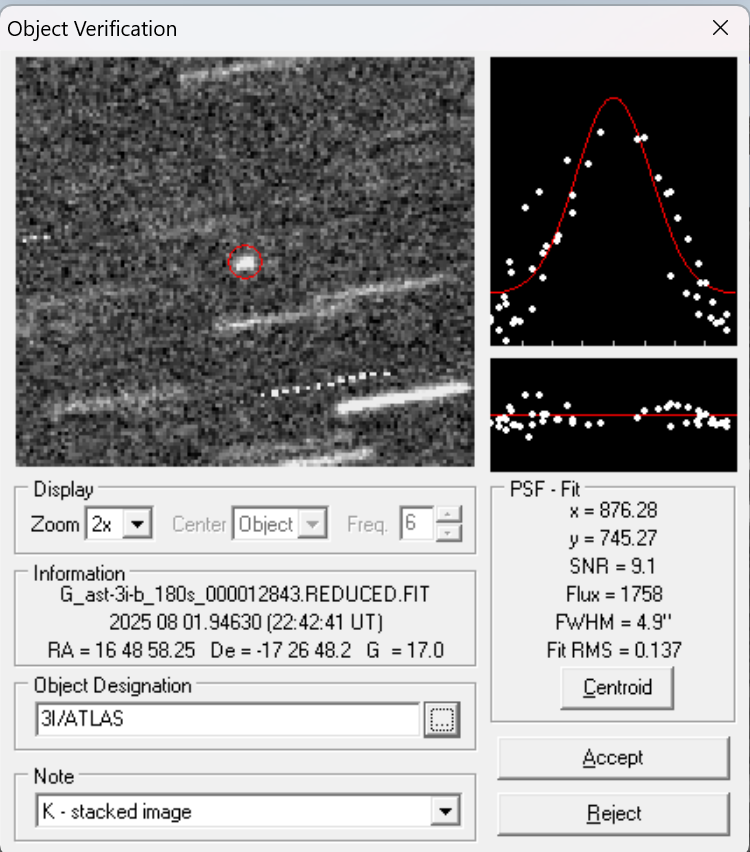Viewport: 750px width, 852px height.
Task: Open the Center Object dropdown
Action: coord(314,524)
